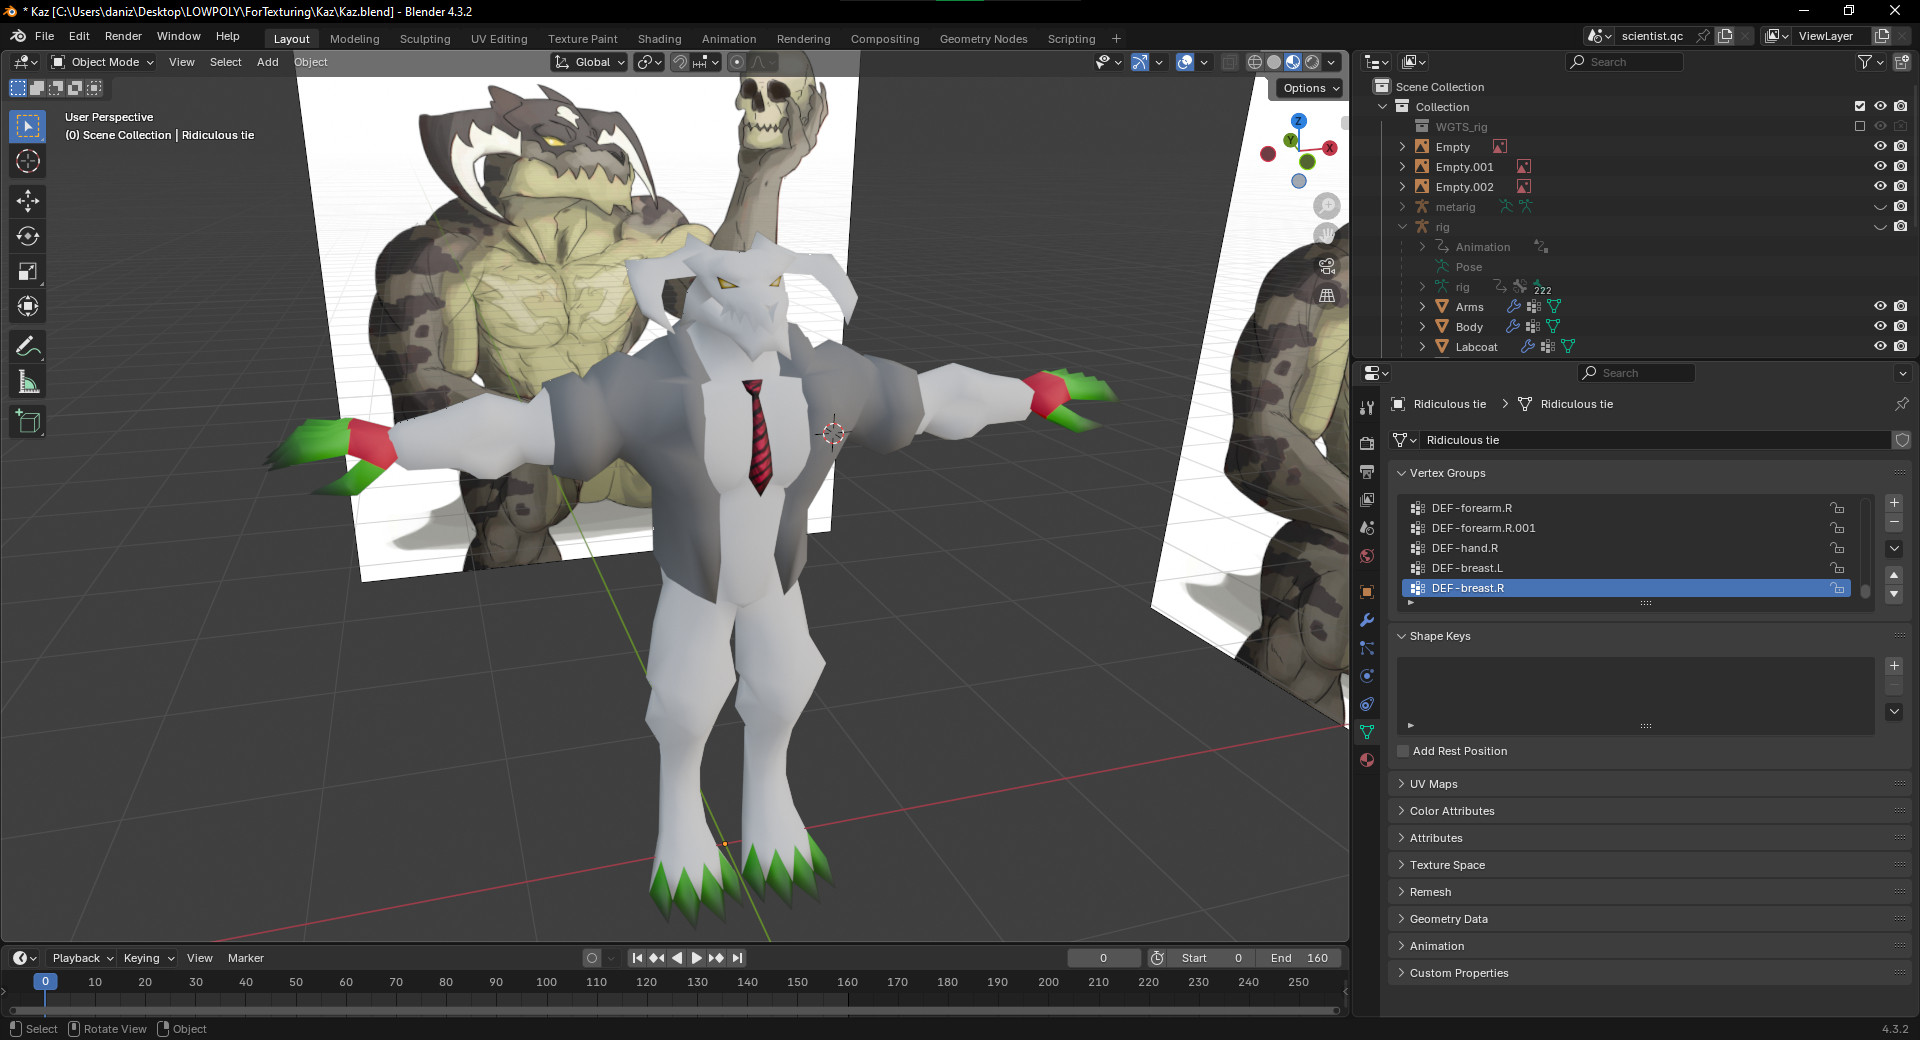Switch to orthographic/perspective grid icon
This screenshot has width=1920, height=1040.
point(1327,296)
